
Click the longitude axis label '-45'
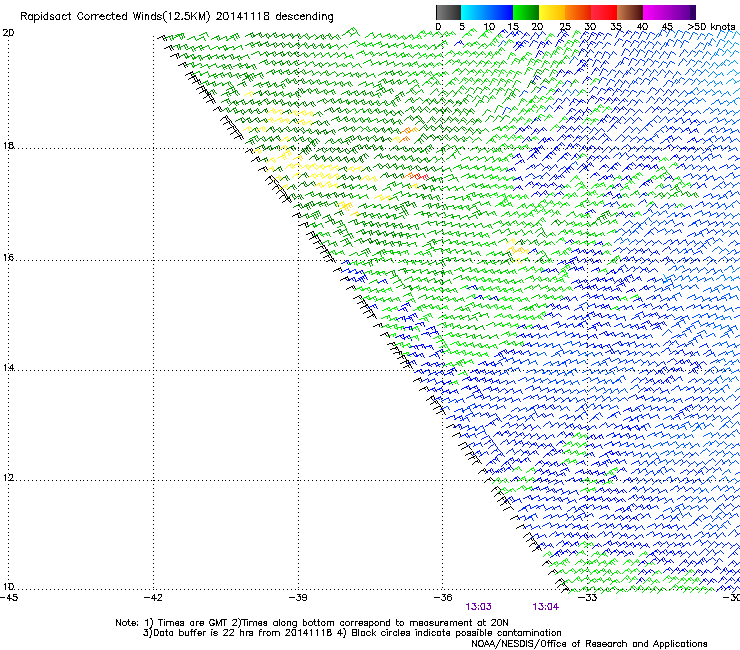(9, 598)
